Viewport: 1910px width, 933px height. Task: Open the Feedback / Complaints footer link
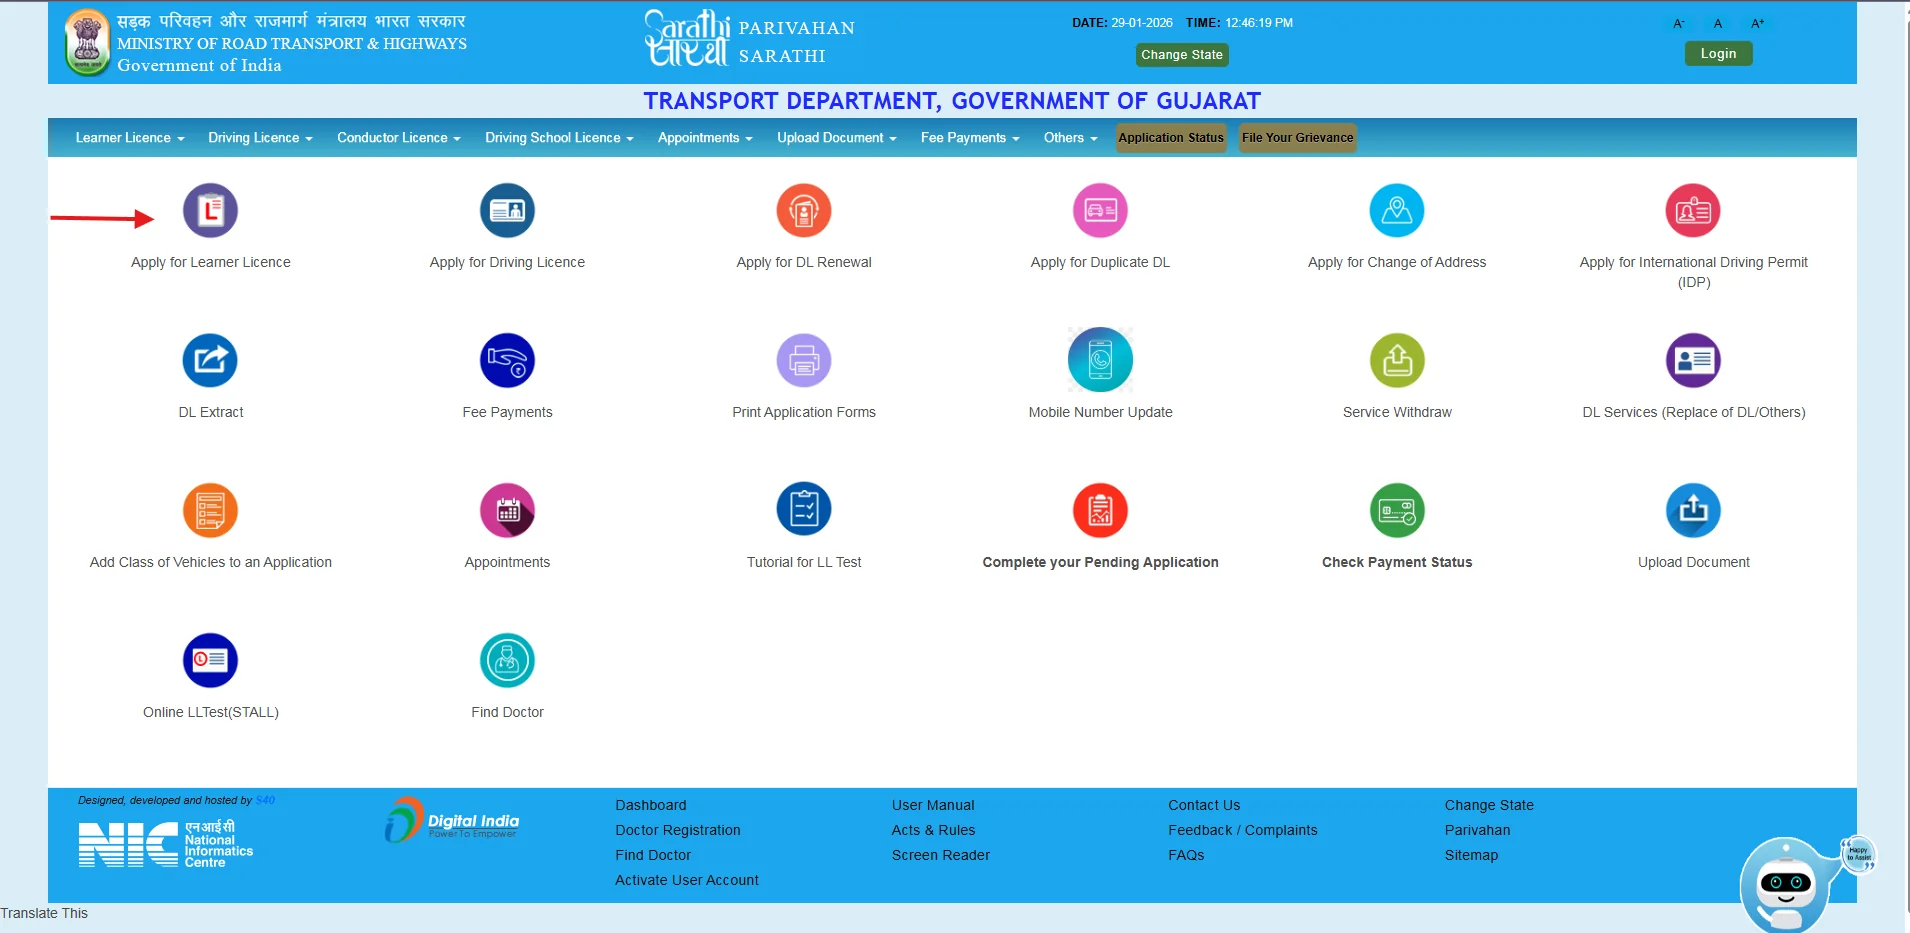tap(1242, 830)
